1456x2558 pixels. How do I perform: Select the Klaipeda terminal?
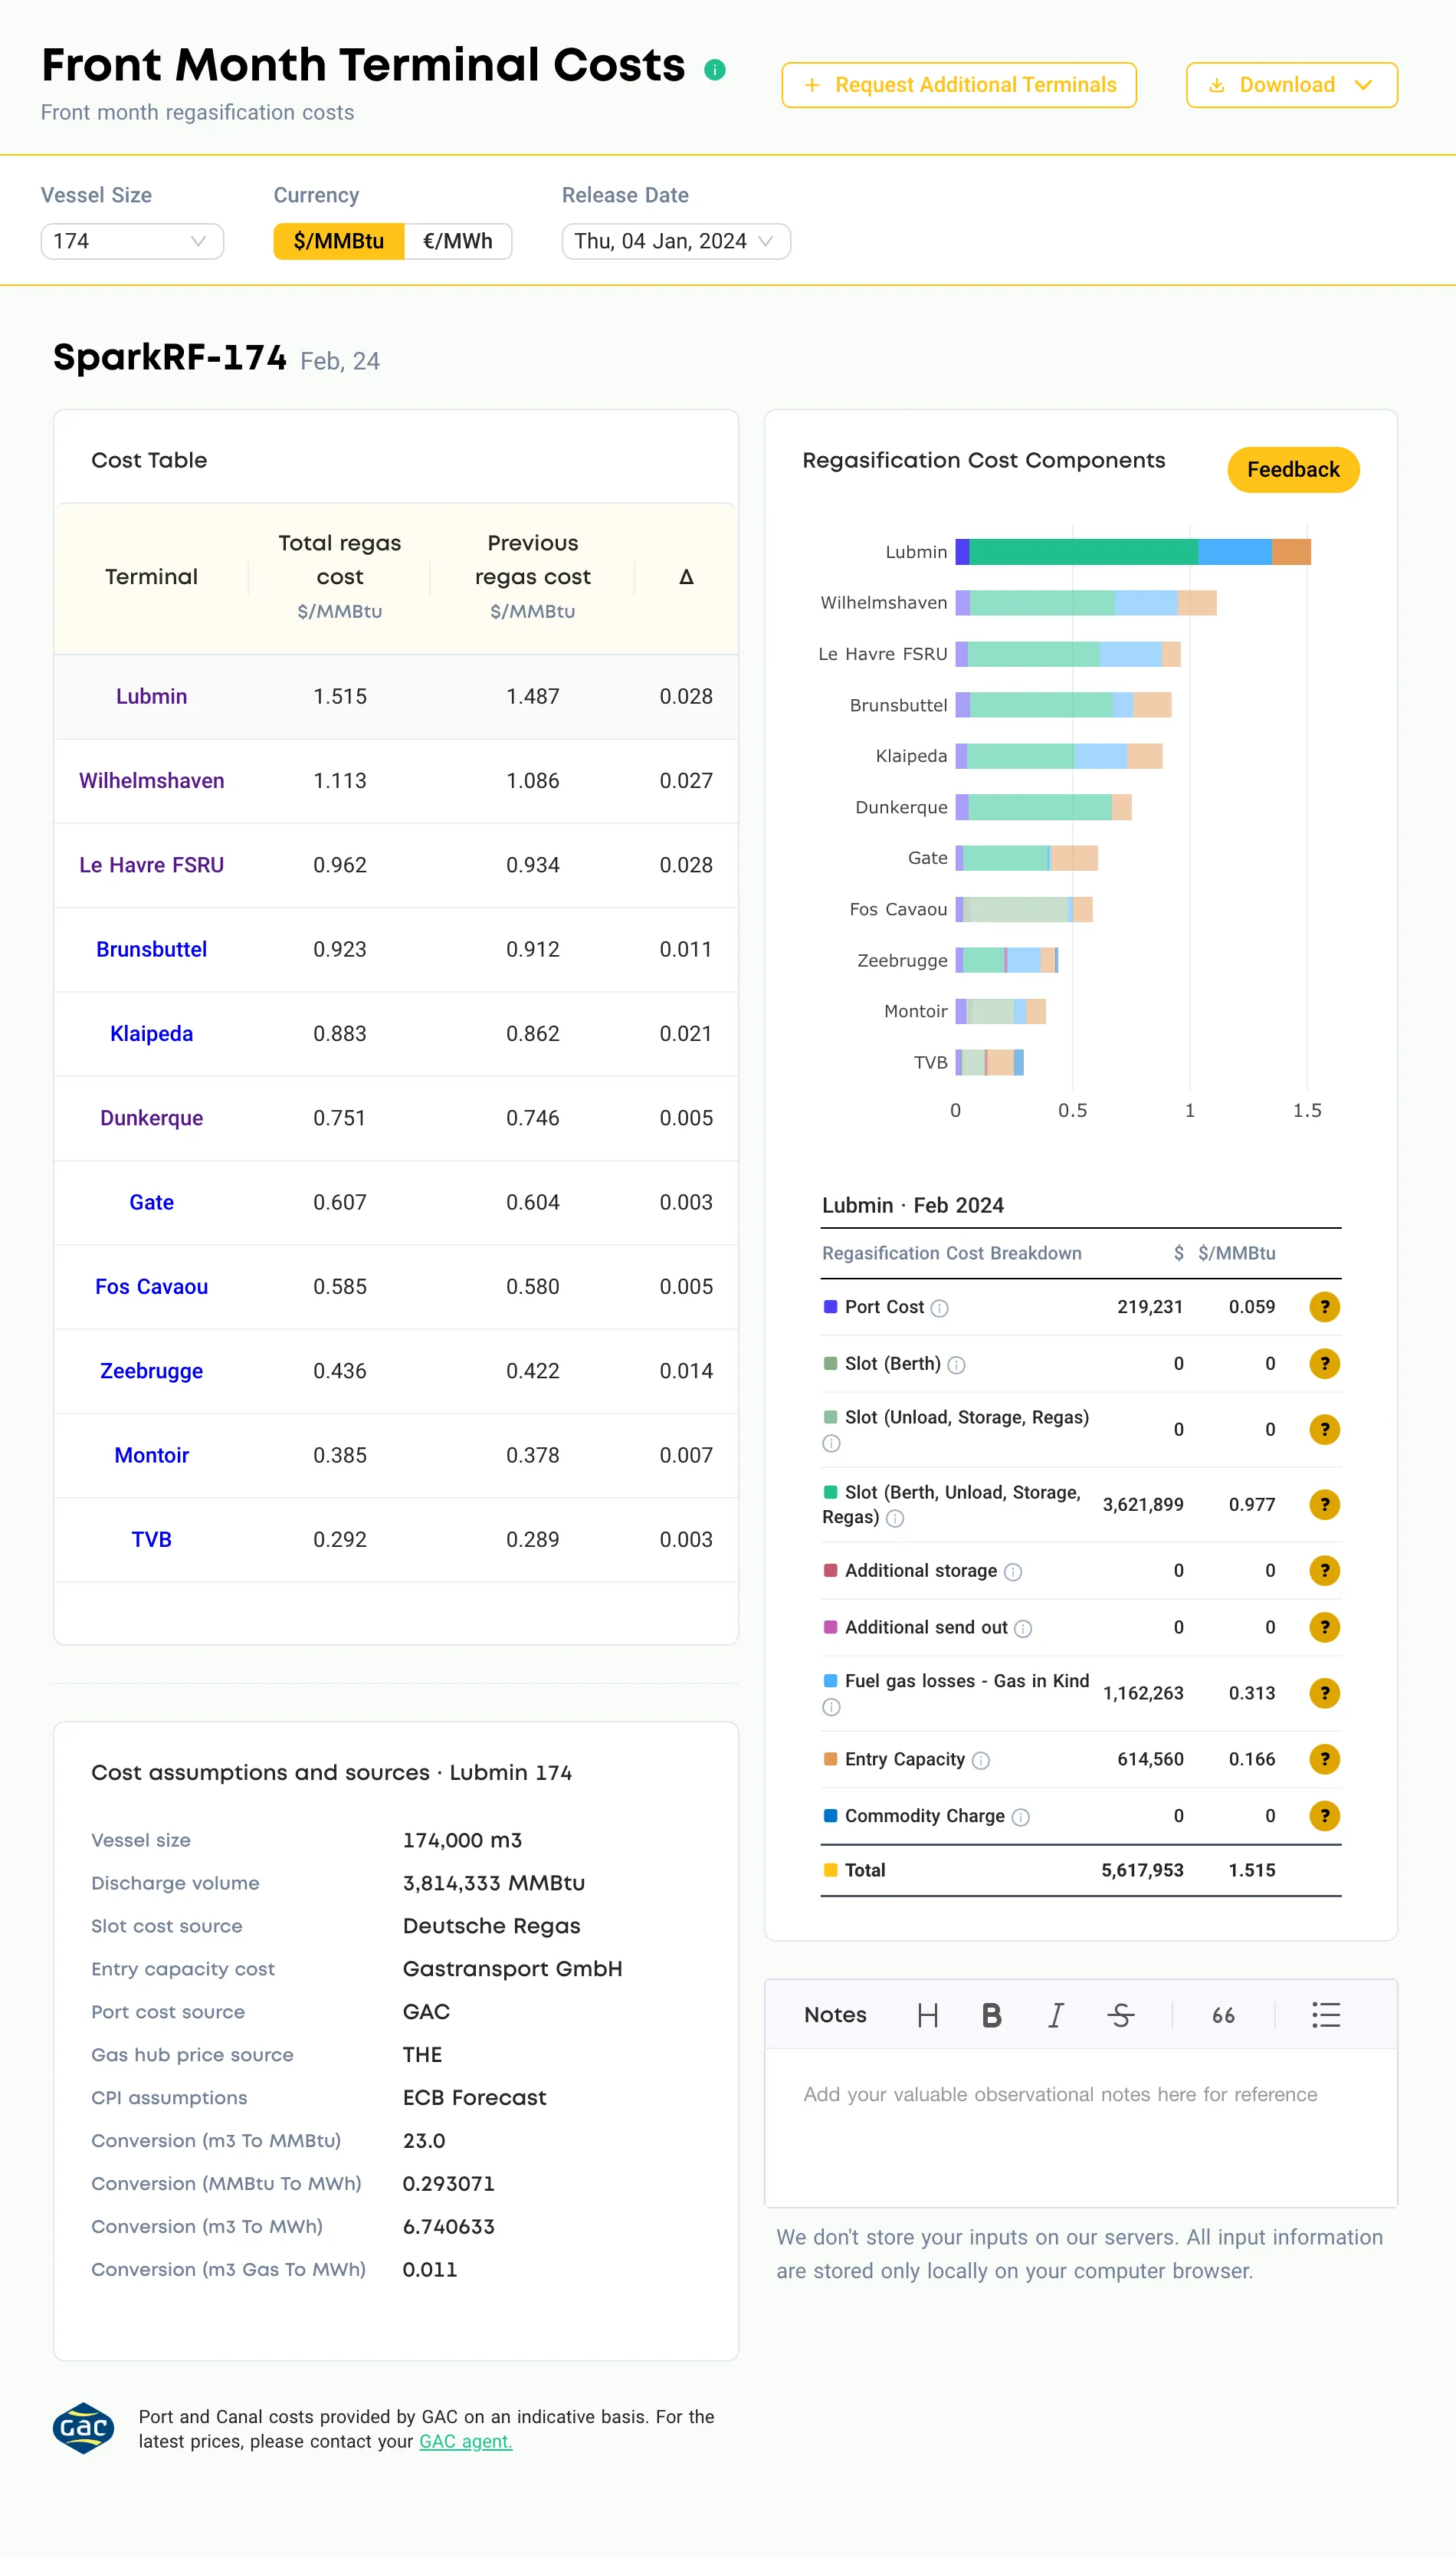coord(152,1034)
